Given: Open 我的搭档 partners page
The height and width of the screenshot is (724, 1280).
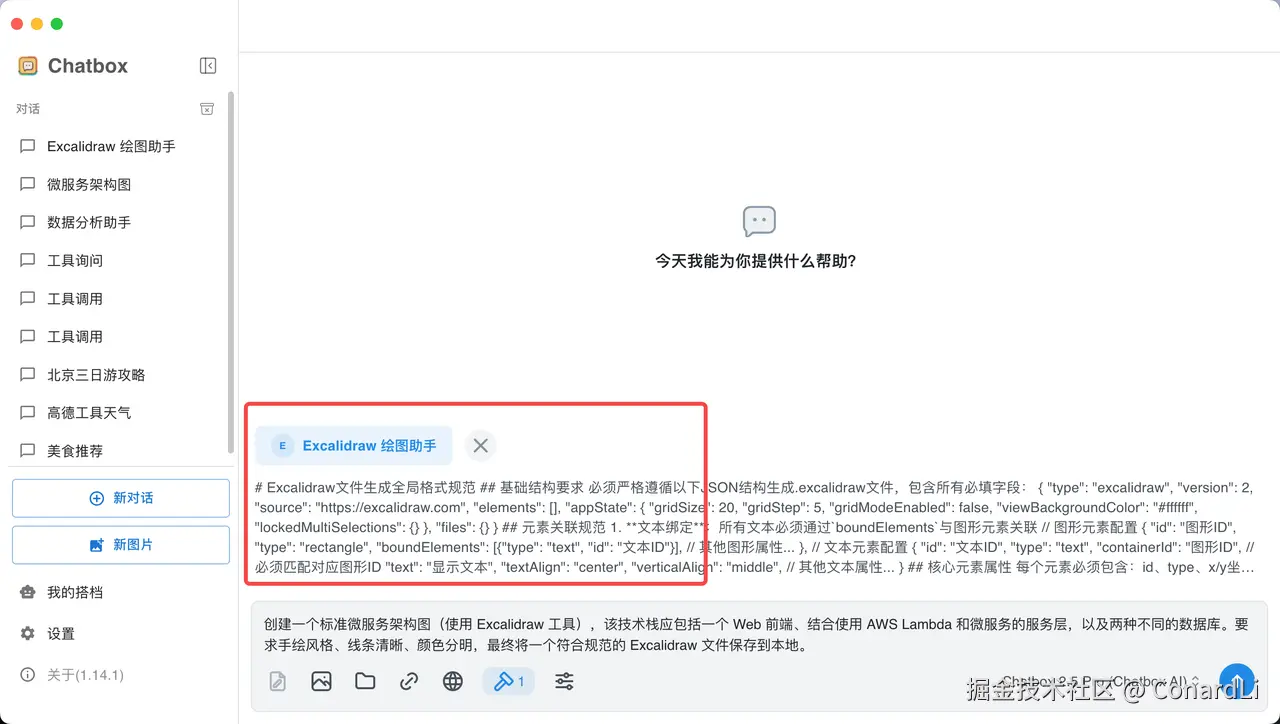Looking at the screenshot, I should point(119,592).
